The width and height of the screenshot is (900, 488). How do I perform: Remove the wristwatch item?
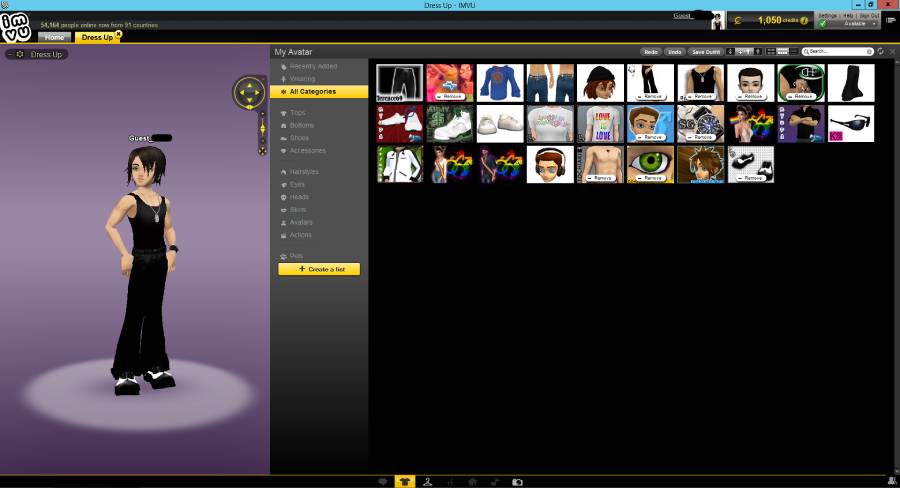[700, 137]
